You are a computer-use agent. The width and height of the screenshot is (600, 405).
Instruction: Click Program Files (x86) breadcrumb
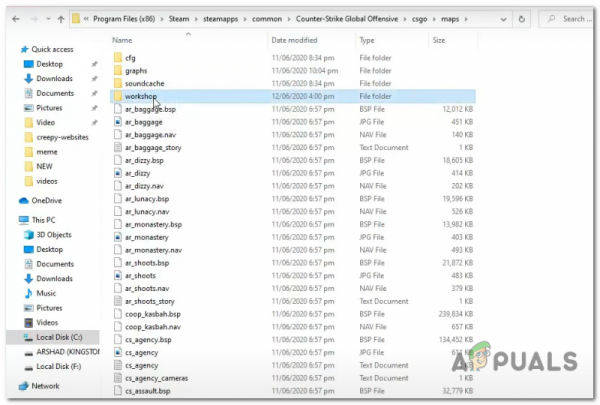124,19
